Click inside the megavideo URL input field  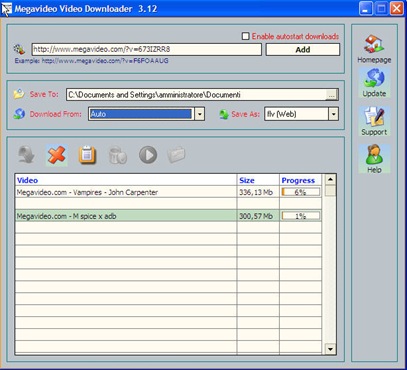146,49
